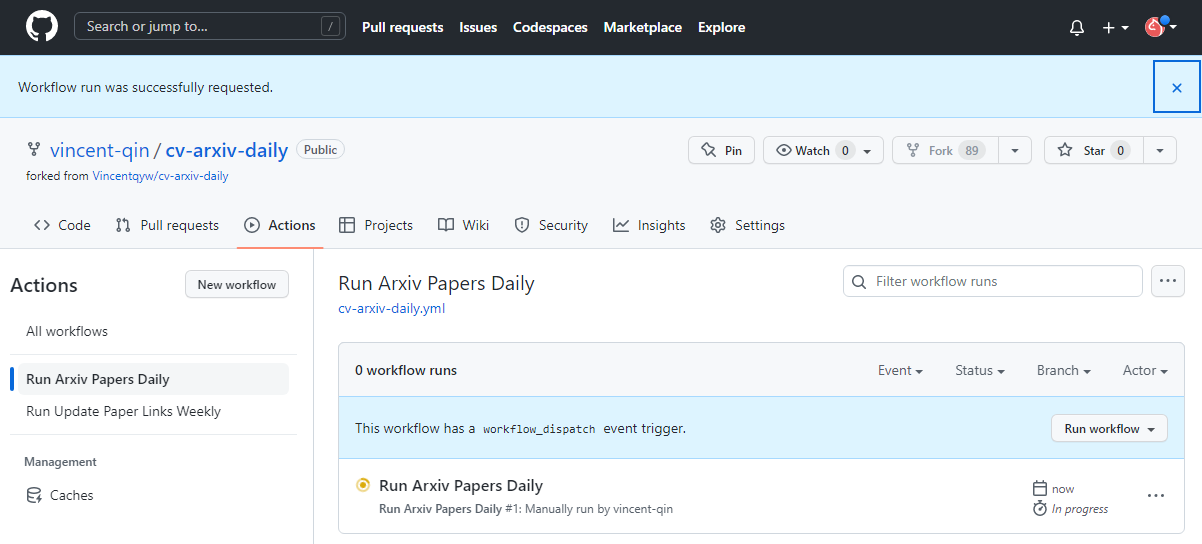
Task: Open the Run workflow dropdown
Action: [x=1109, y=428]
